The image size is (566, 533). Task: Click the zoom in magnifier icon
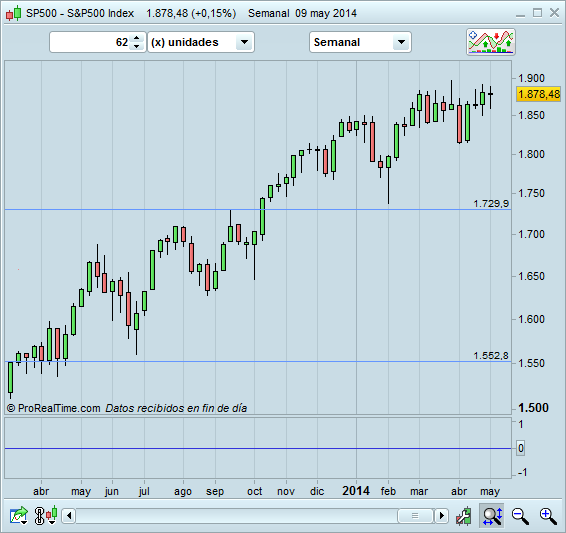click(x=548, y=516)
